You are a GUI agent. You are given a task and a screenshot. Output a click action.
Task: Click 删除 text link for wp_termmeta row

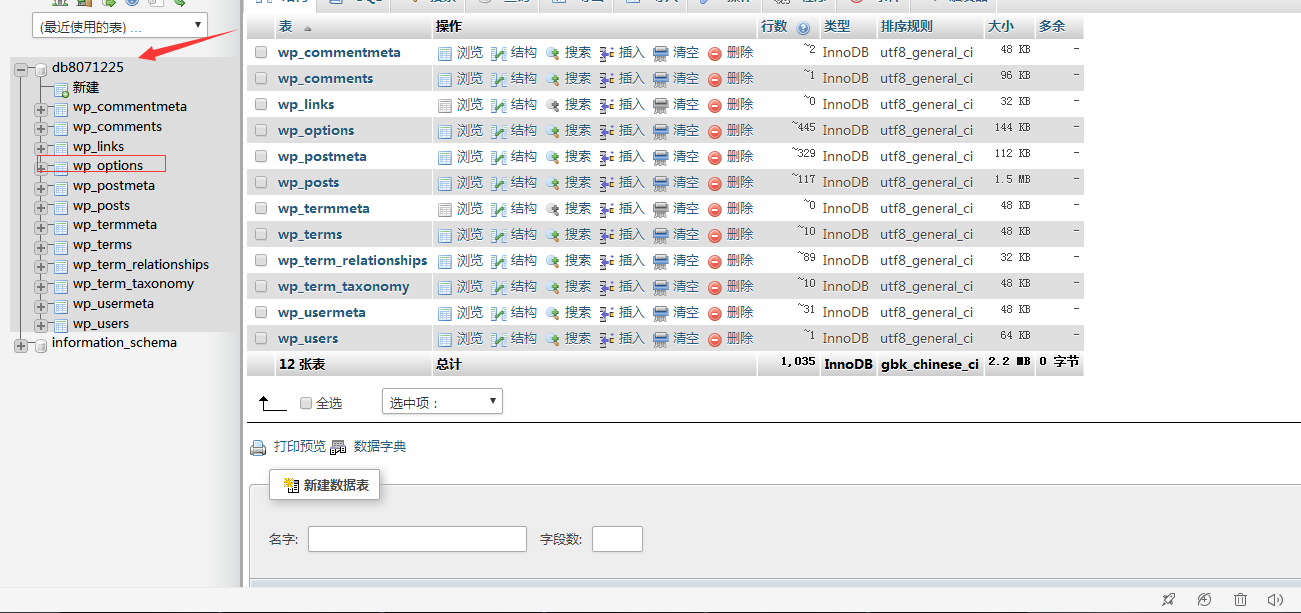click(x=740, y=209)
